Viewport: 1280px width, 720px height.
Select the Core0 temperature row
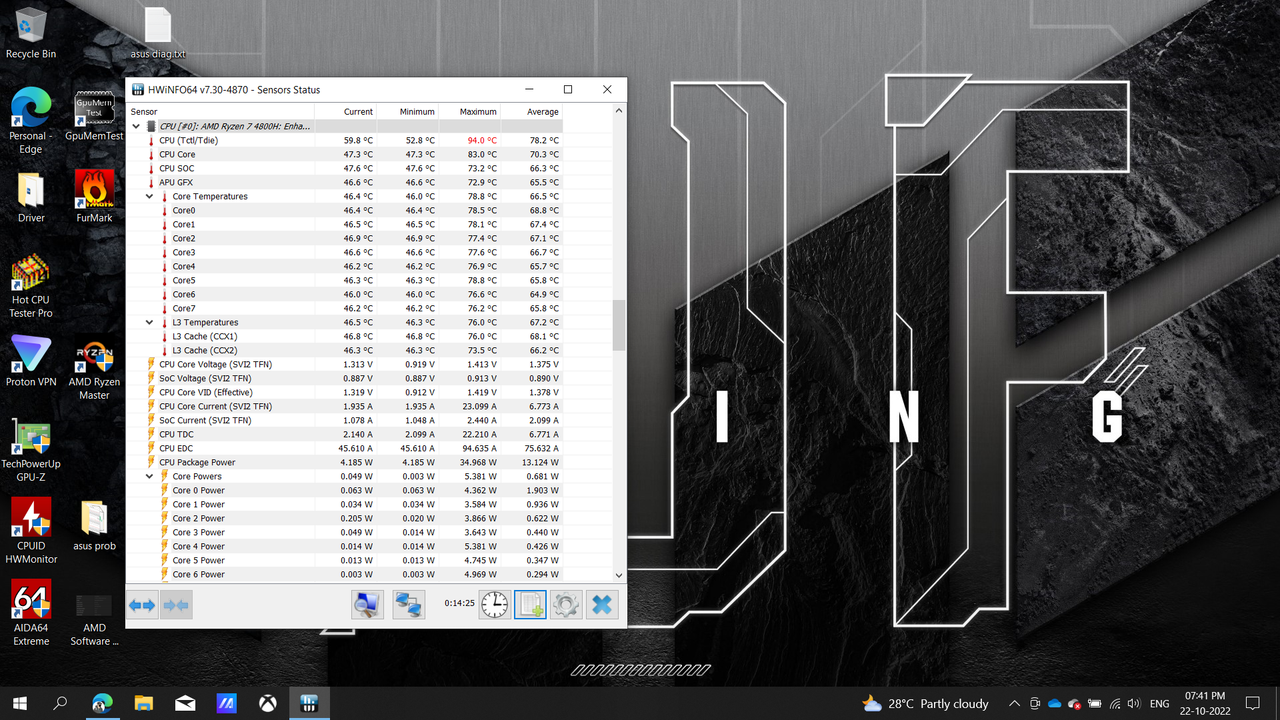345,211
